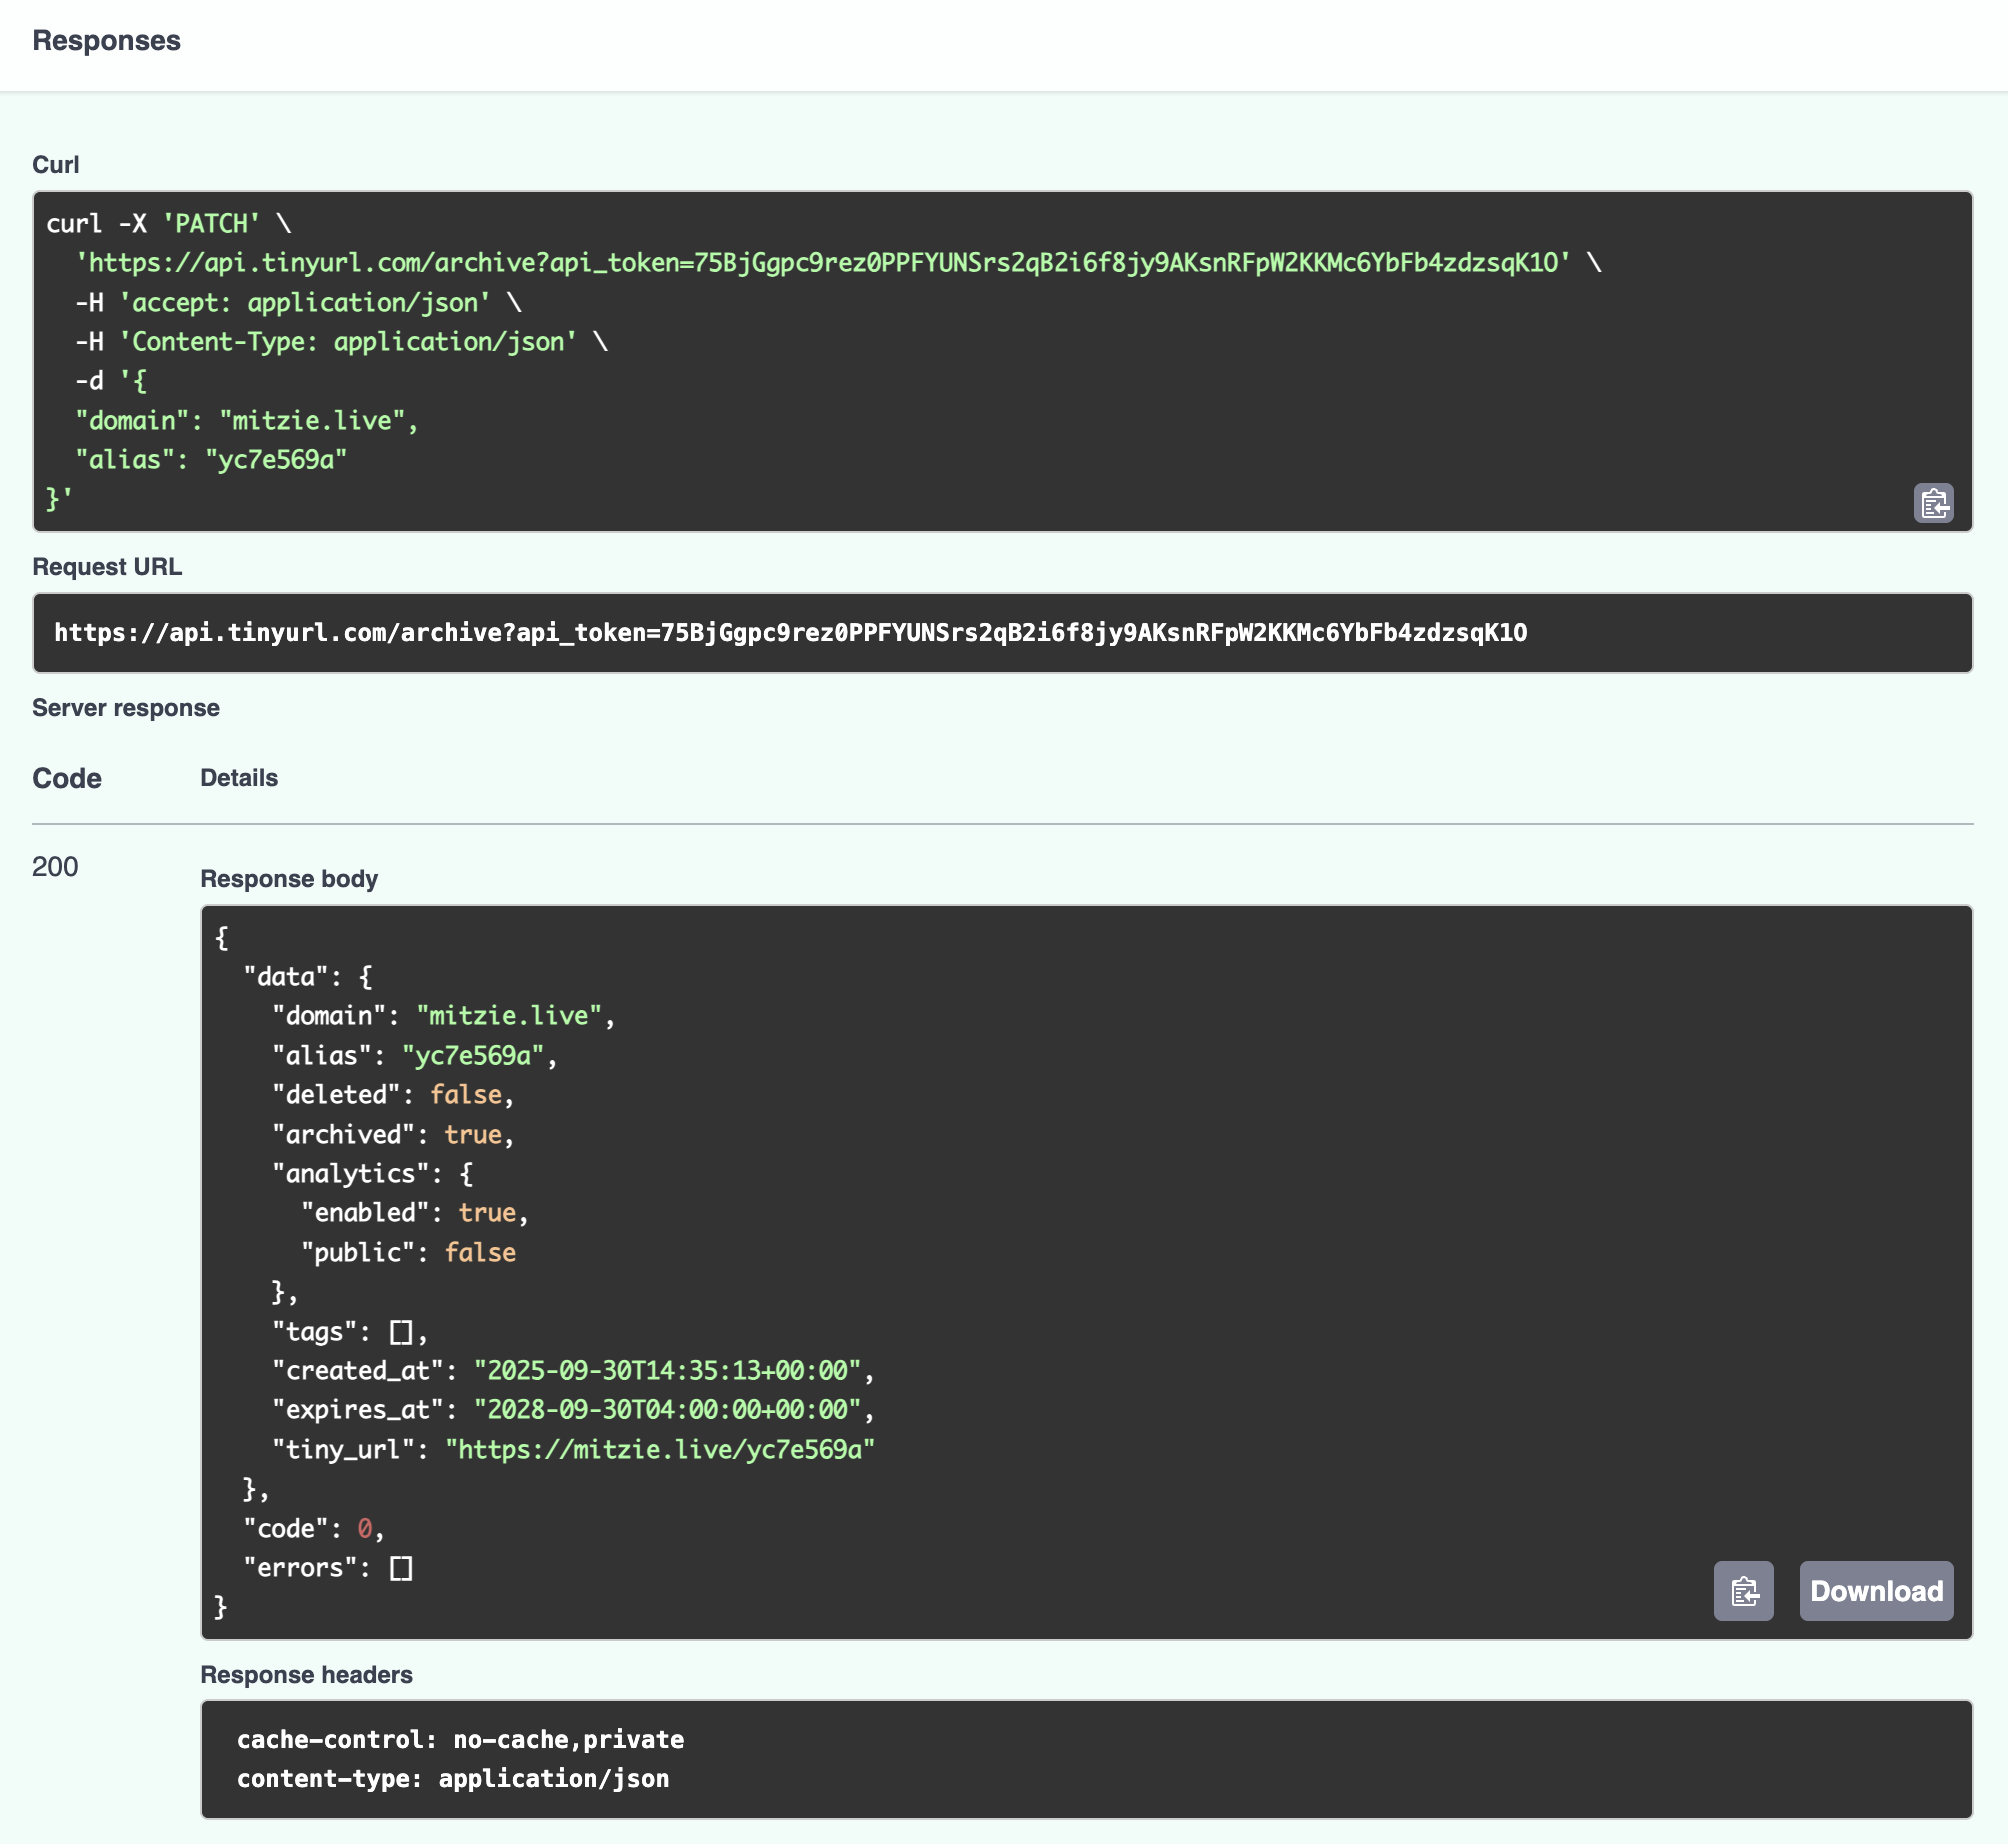This screenshot has width=2008, height=1844.
Task: Copy the curl command to clipboard
Action: tap(1933, 503)
